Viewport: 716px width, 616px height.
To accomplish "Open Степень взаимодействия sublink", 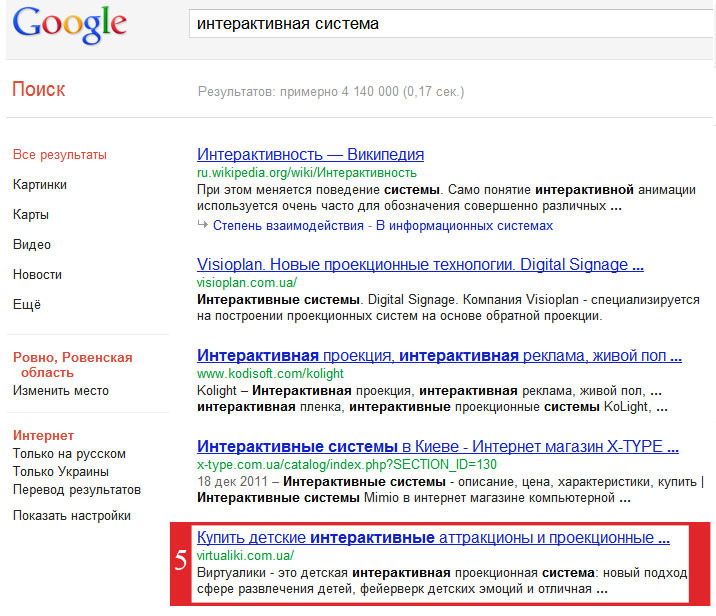I will click(288, 226).
